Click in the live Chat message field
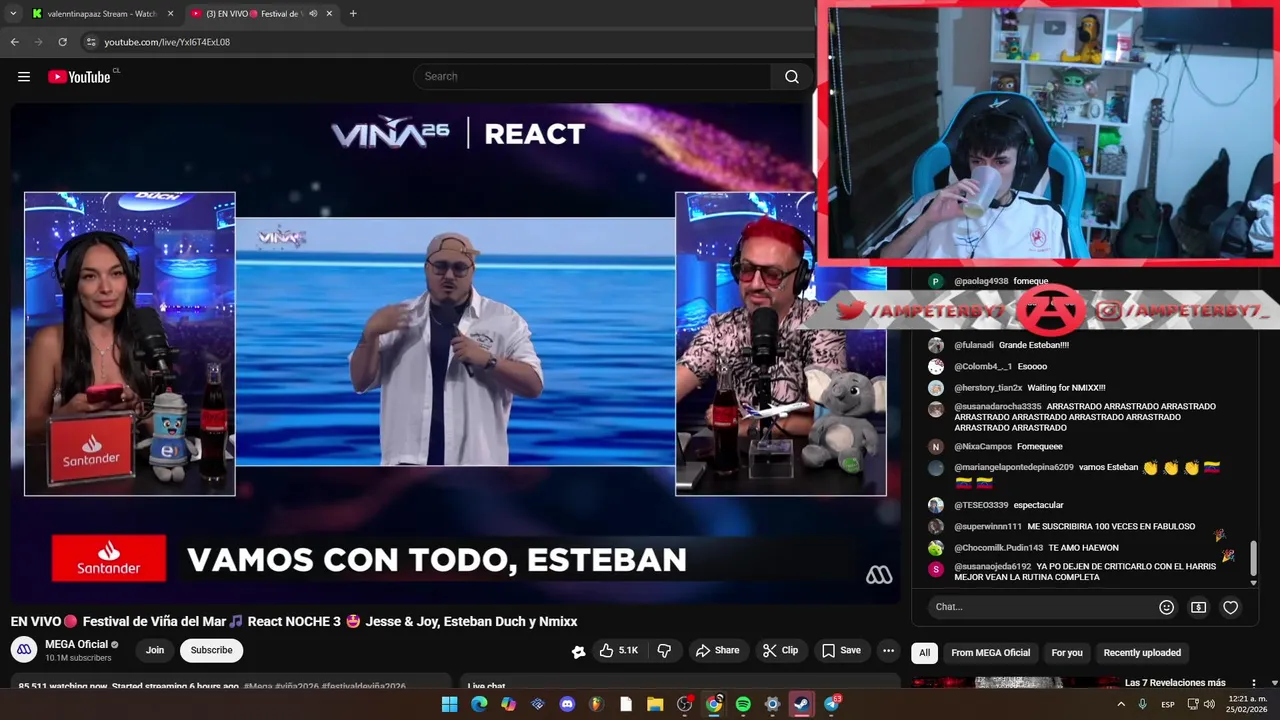 coord(1040,607)
